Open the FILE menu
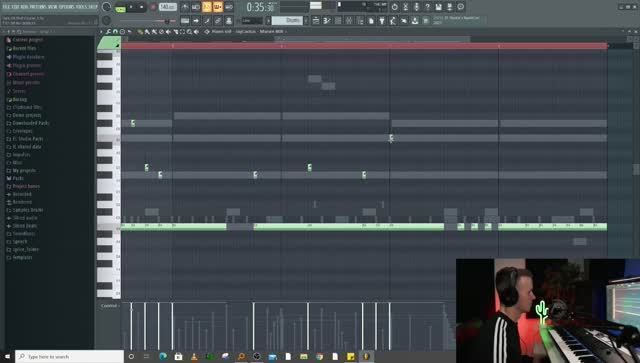640x363 pixels. click(x=7, y=7)
